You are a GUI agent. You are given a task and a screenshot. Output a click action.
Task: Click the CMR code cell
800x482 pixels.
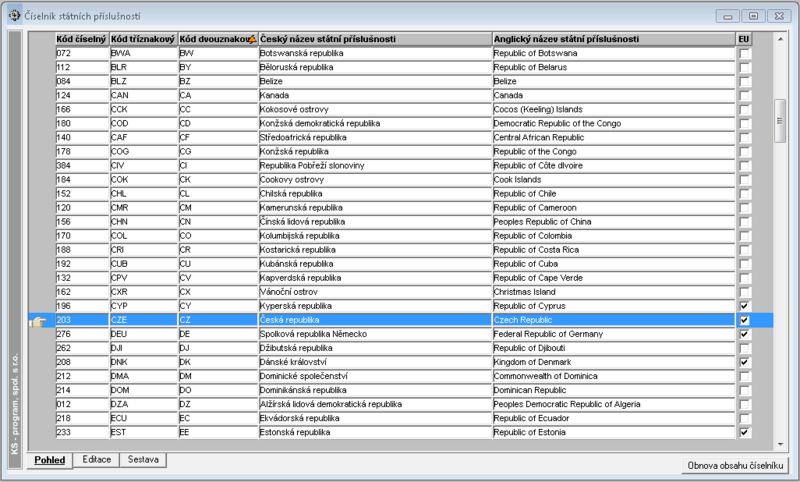pyautogui.click(x=143, y=208)
